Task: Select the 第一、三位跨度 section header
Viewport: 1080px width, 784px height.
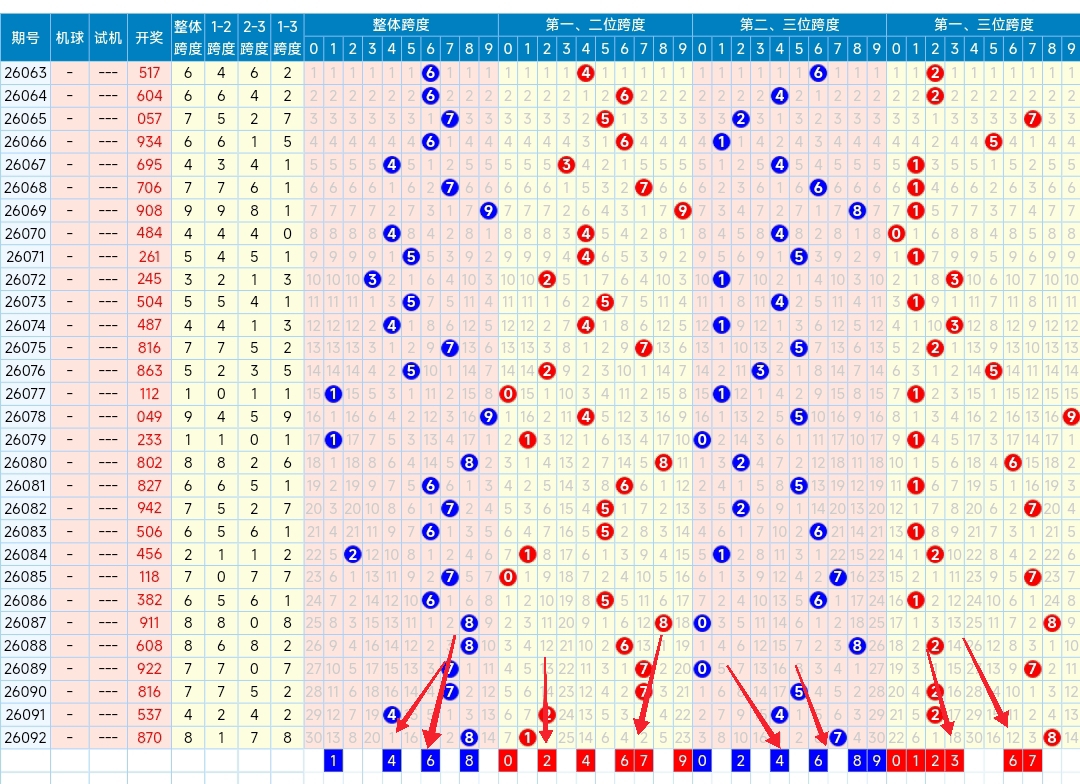Action: point(984,25)
